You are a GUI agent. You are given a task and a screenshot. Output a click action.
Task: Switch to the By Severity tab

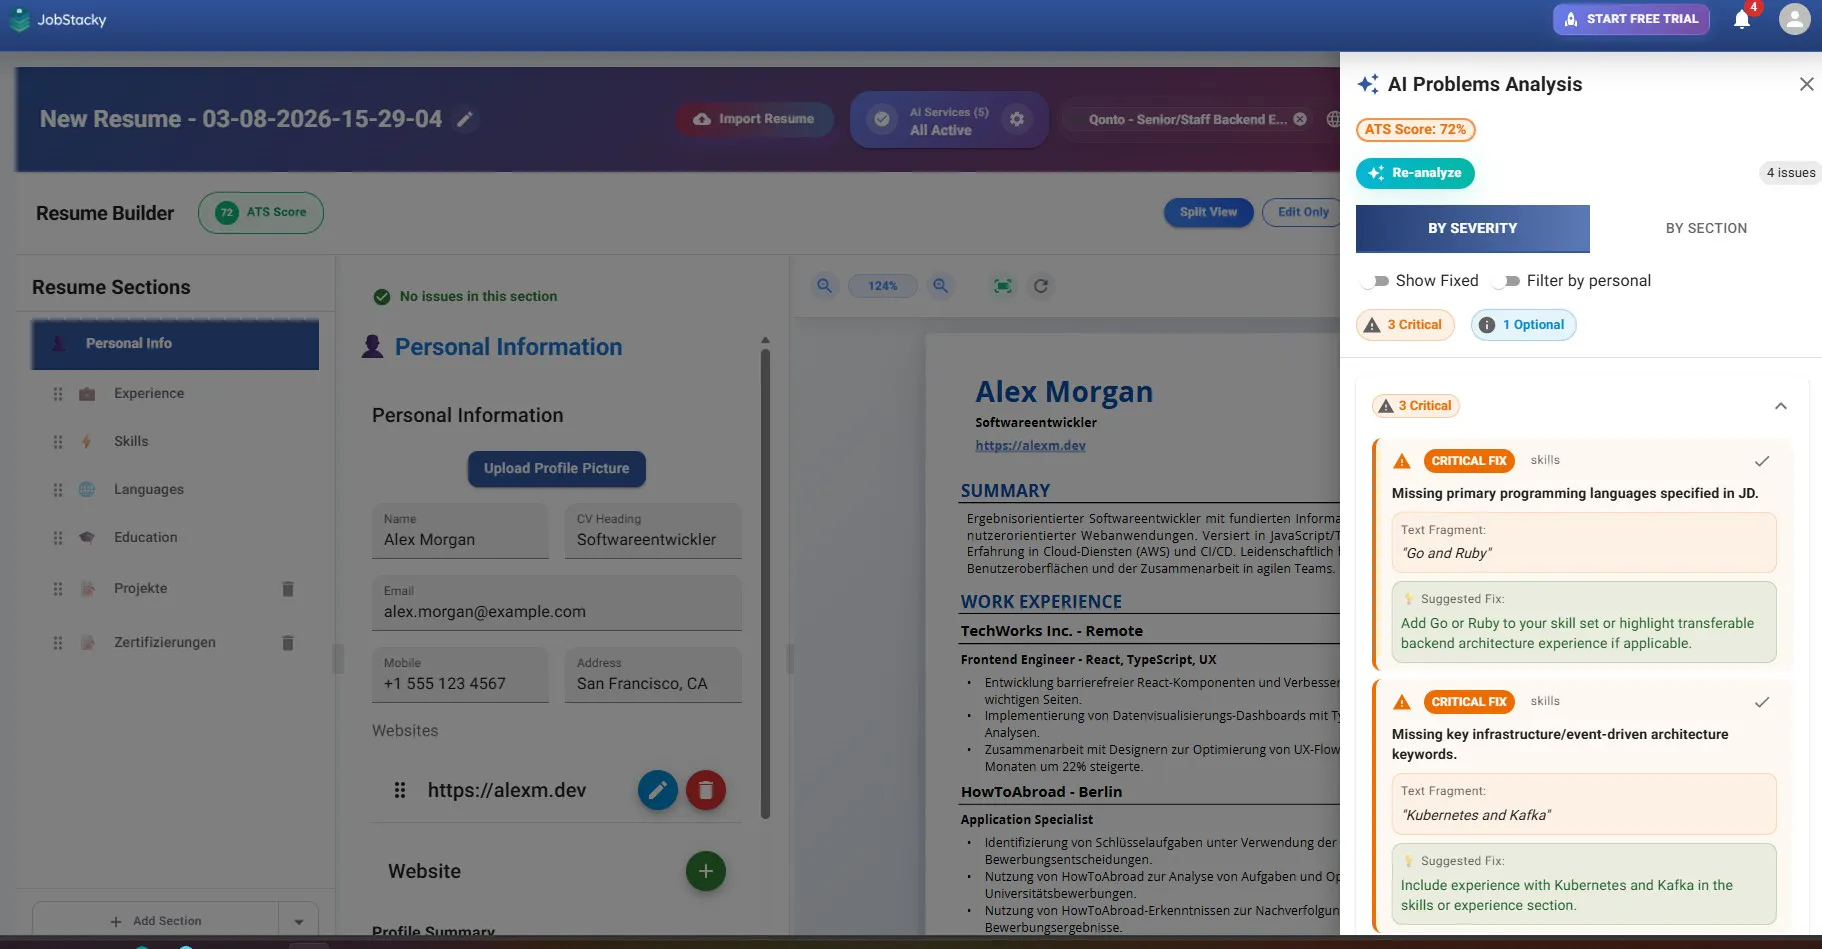point(1472,228)
